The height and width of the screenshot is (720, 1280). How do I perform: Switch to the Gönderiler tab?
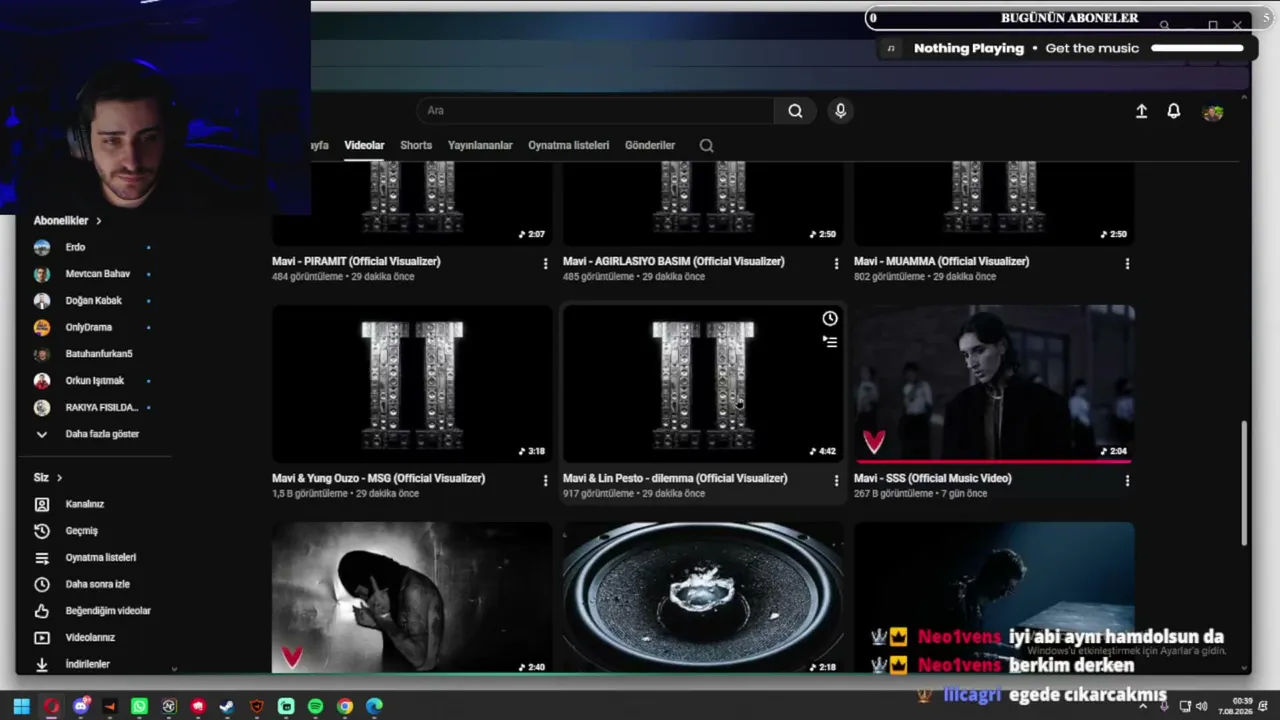(650, 146)
